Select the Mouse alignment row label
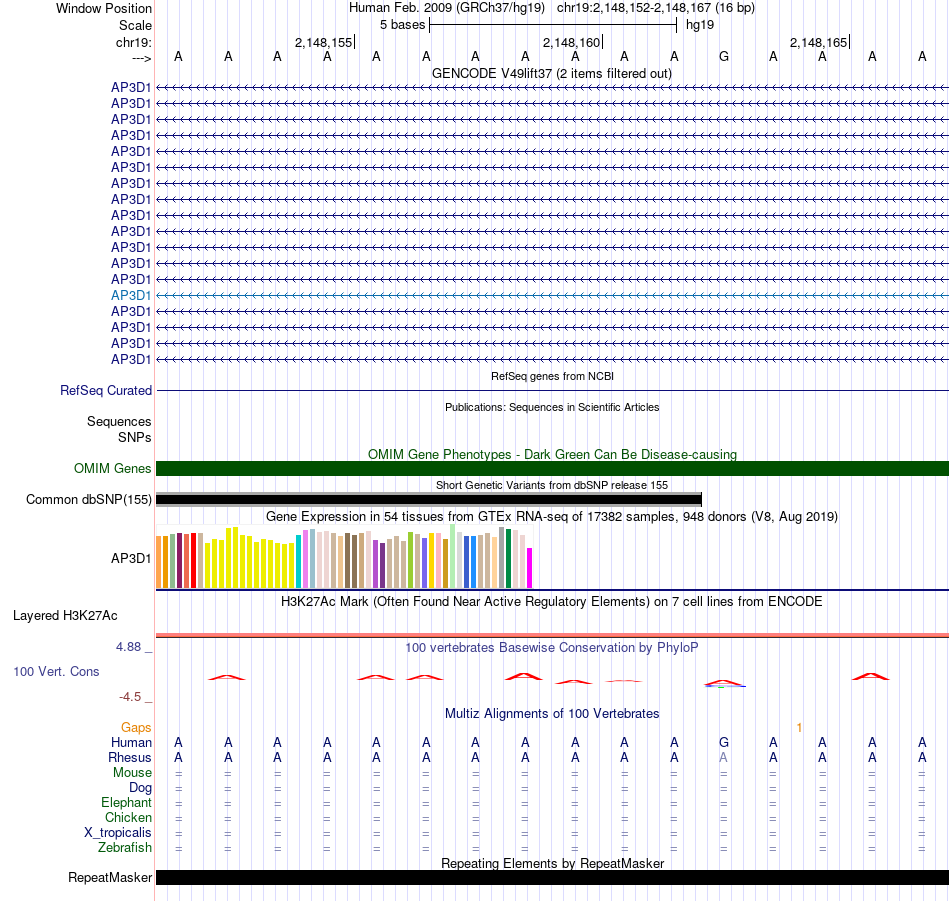Viewport: 950px width, 901px height. (132, 773)
